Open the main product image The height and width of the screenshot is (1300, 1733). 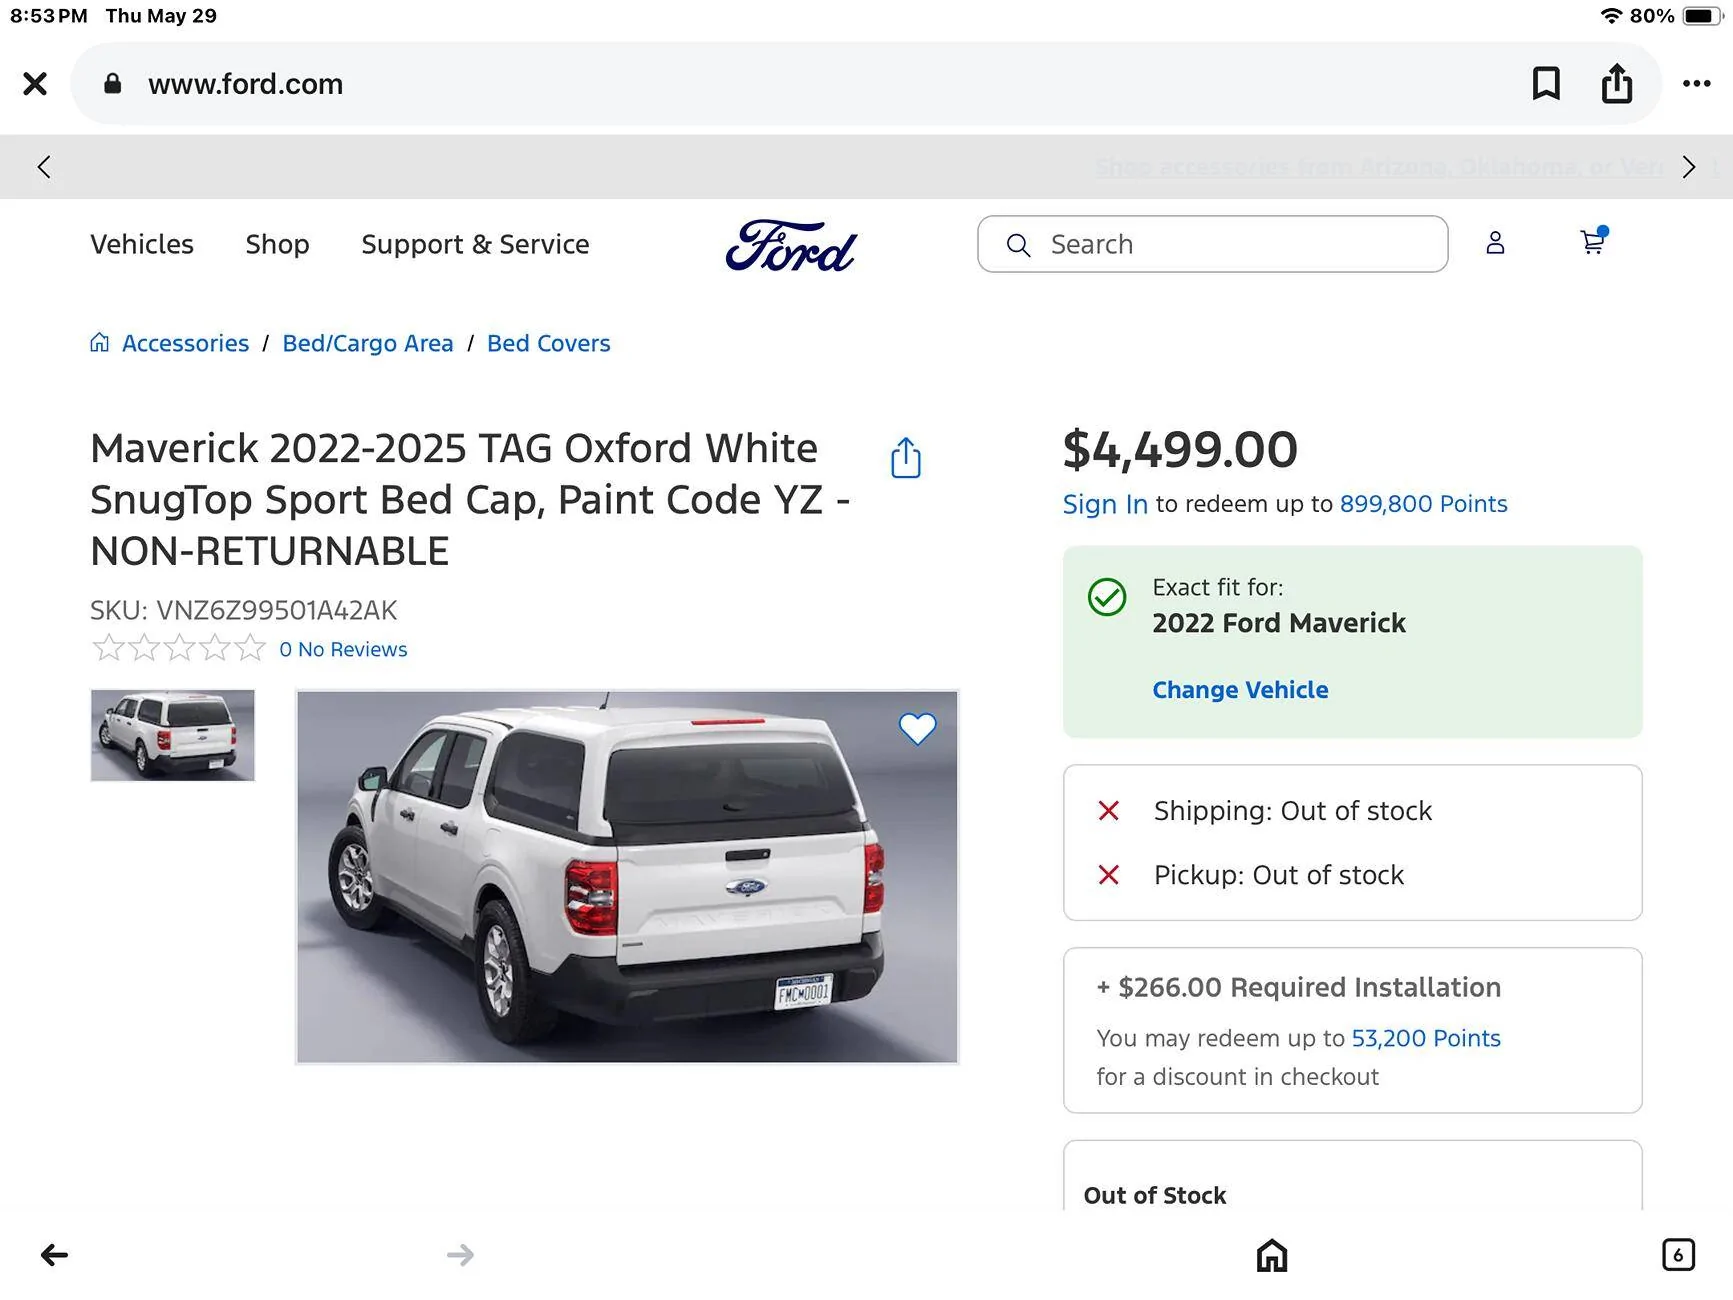627,877
